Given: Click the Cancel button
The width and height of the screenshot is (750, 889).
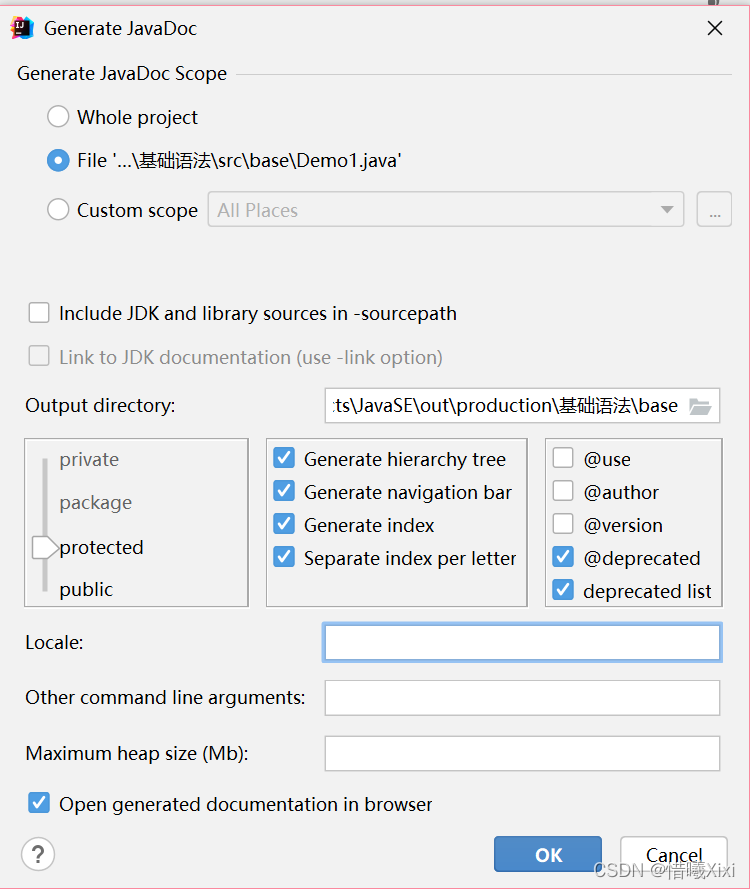Looking at the screenshot, I should pyautogui.click(x=673, y=854).
